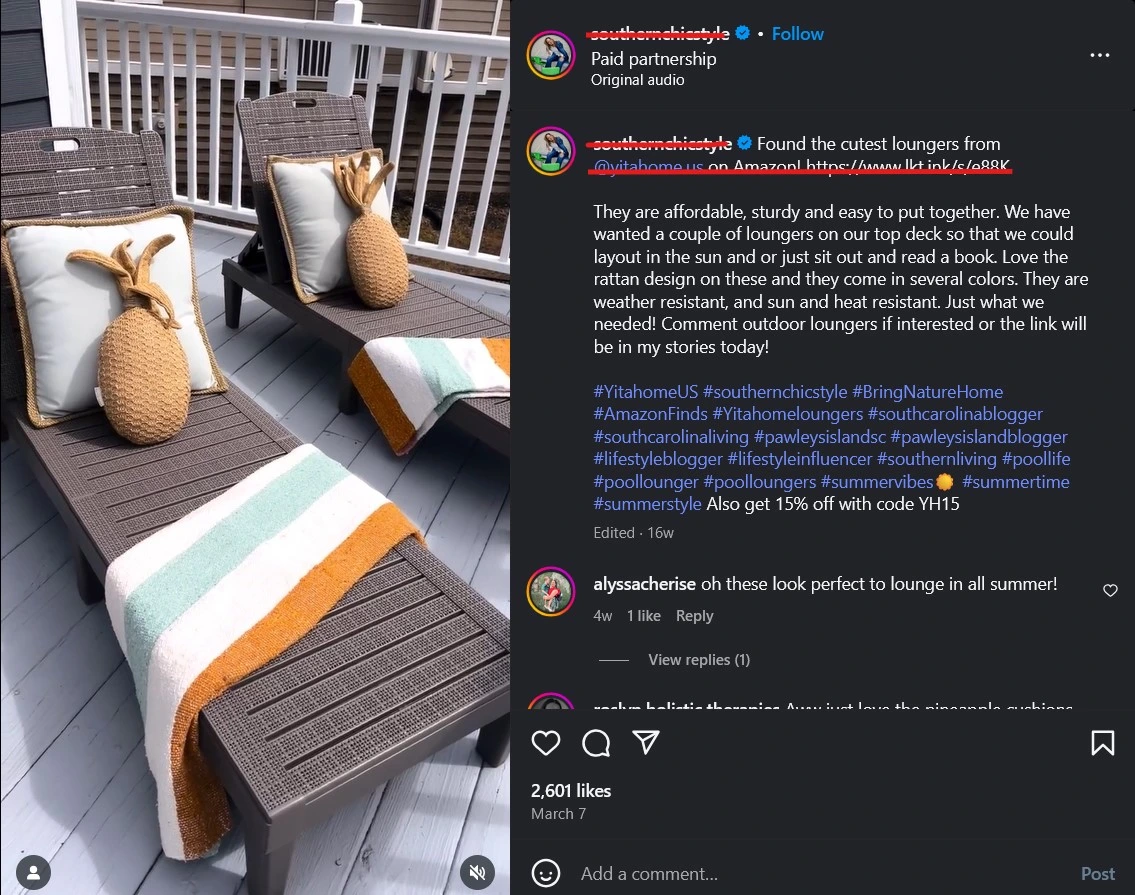This screenshot has width=1135, height=895.
Task: Open southernchicstyle's profile picture
Action: click(x=551, y=55)
